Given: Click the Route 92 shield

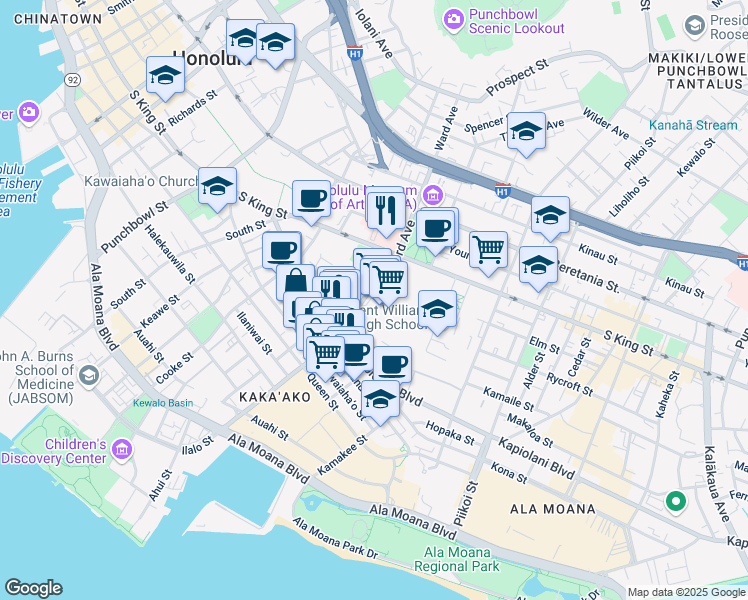Looking at the screenshot, I should (x=73, y=80).
